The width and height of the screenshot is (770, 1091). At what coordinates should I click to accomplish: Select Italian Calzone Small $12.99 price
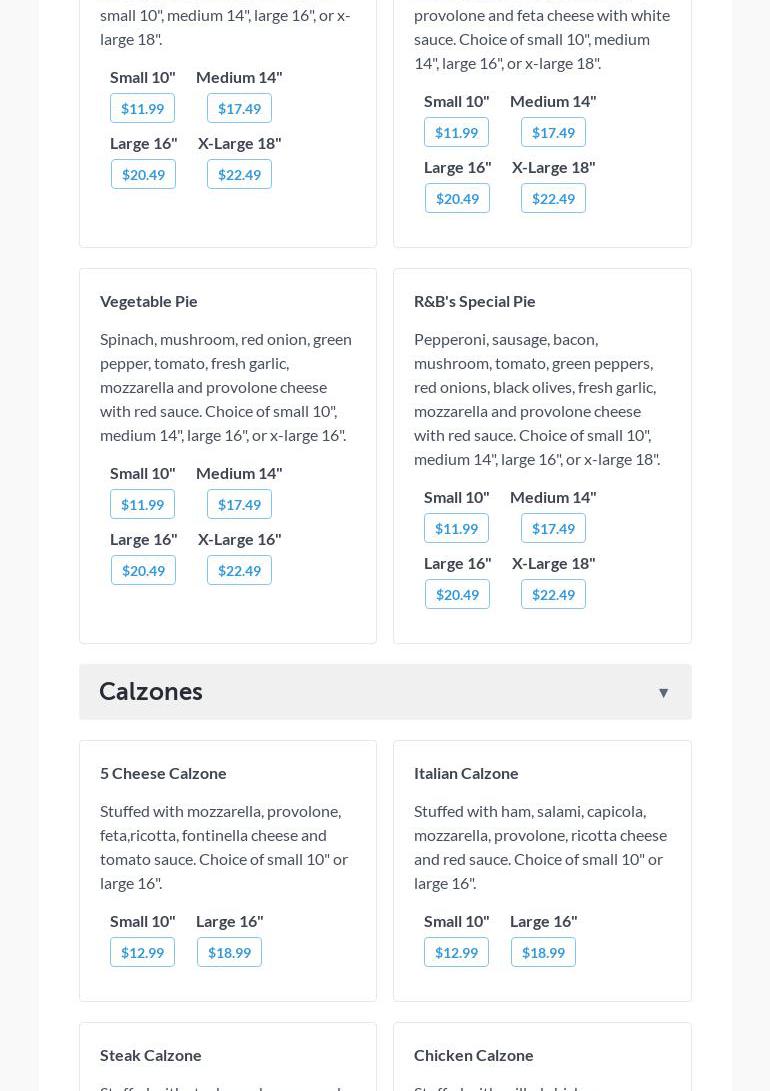coord(456,952)
